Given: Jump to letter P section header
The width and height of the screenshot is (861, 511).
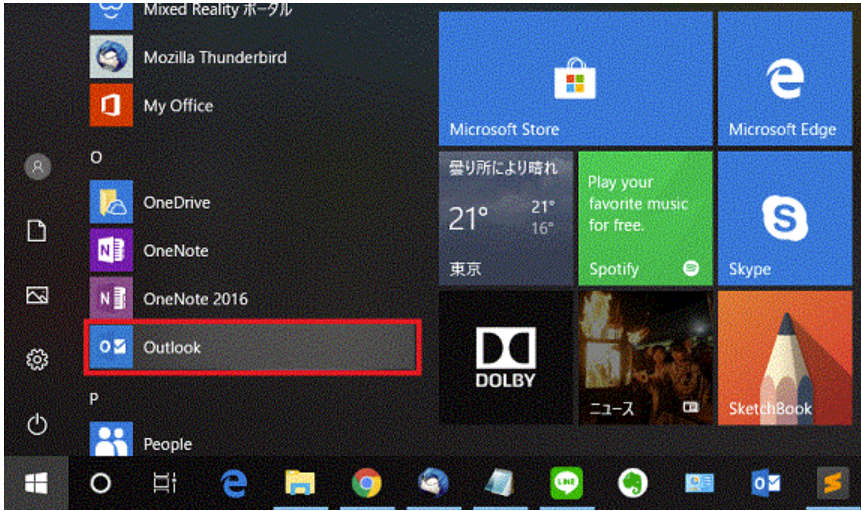Looking at the screenshot, I should click(94, 398).
